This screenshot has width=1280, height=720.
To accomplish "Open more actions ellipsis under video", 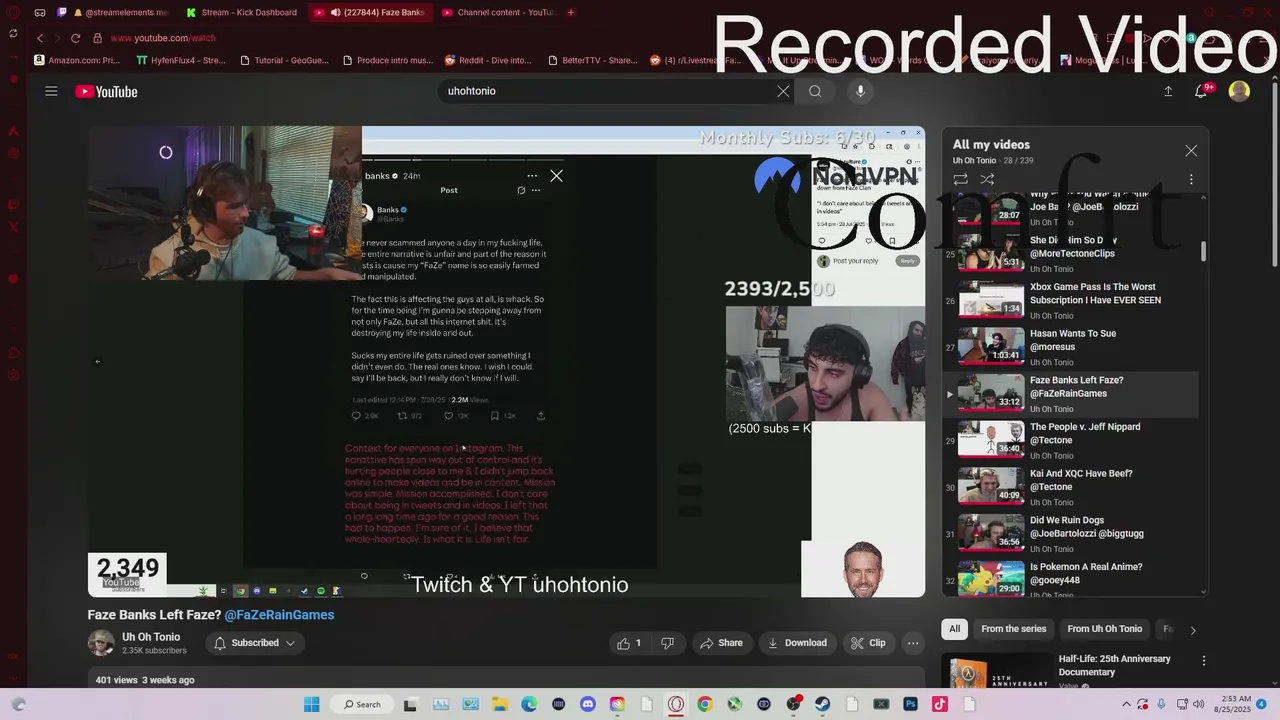I will pyautogui.click(x=913, y=643).
